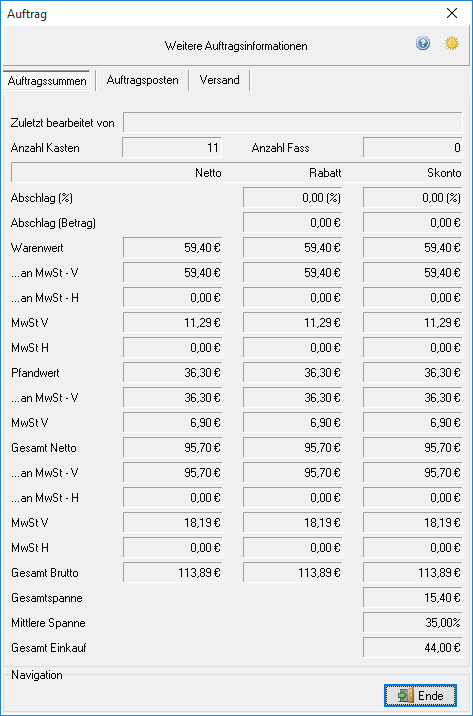Click the Gesamt Einkauf value field
The width and height of the screenshot is (473, 716).
tap(413, 648)
